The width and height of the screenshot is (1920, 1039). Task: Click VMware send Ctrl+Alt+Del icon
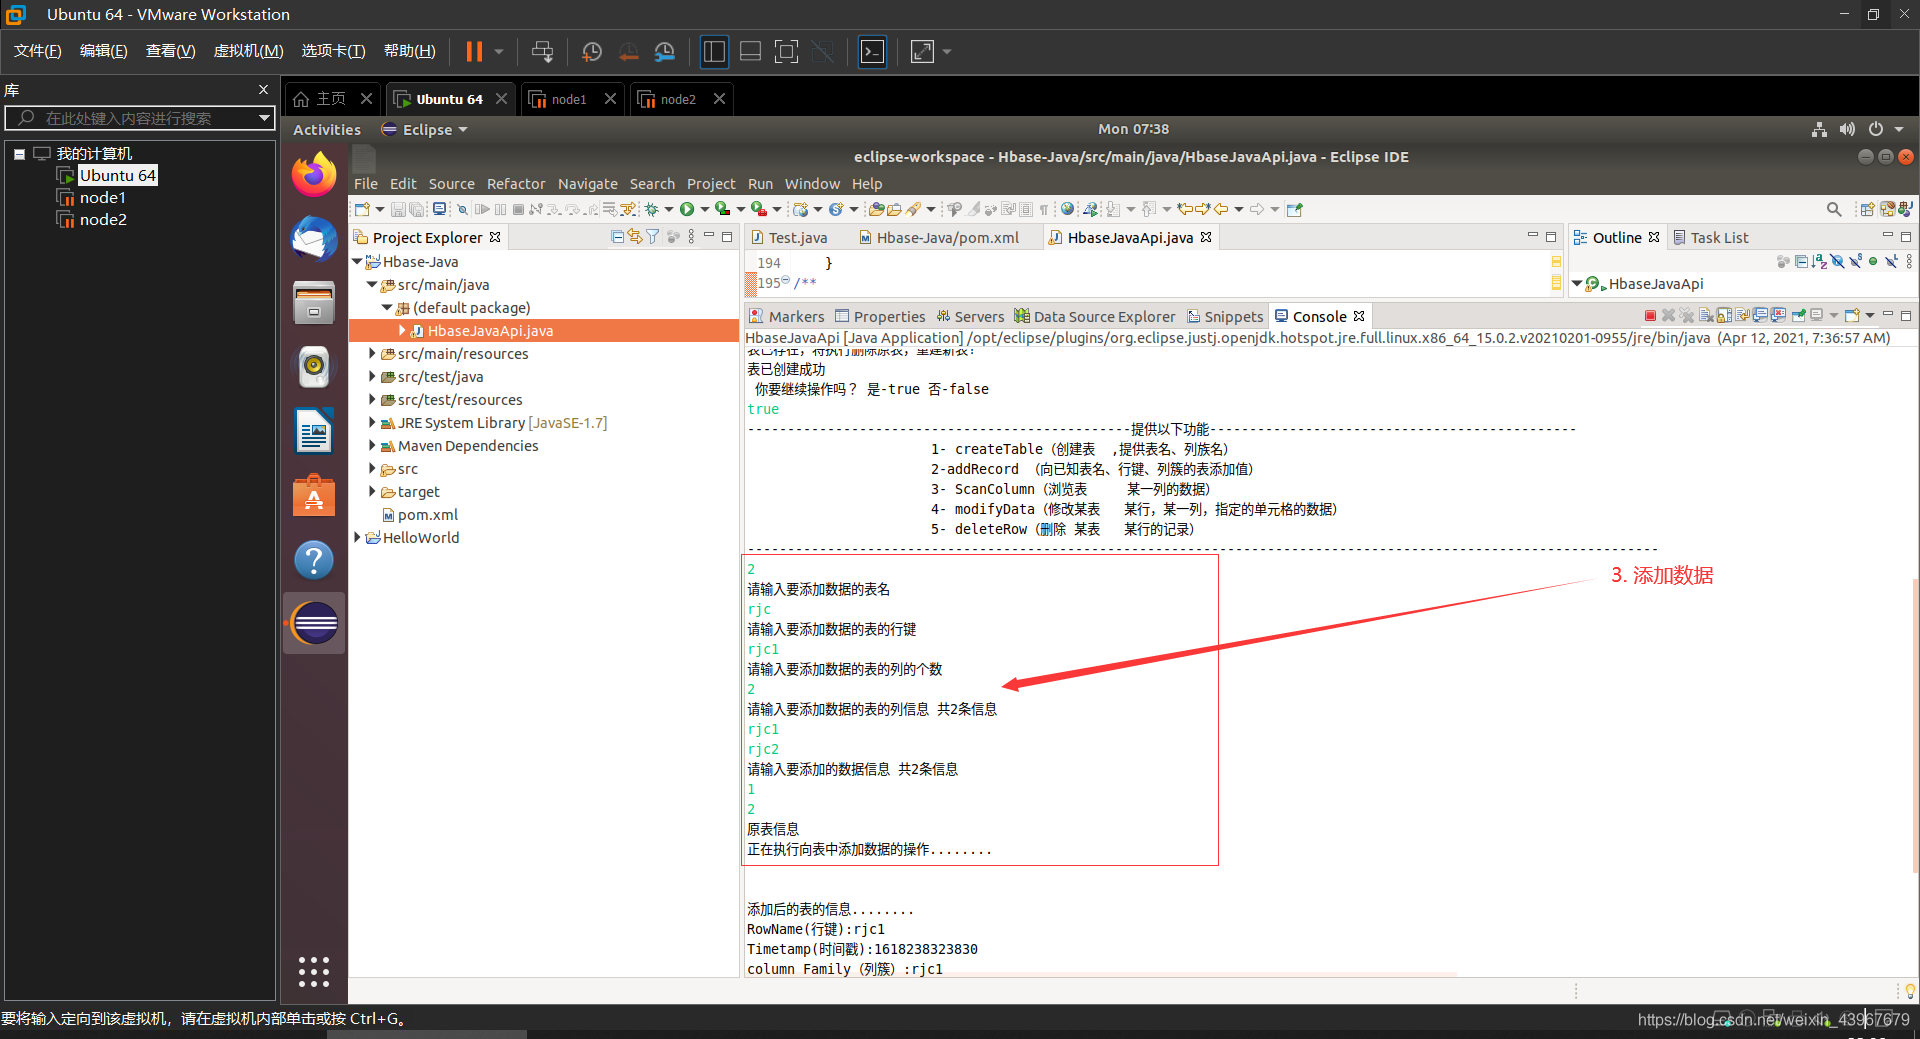[542, 51]
